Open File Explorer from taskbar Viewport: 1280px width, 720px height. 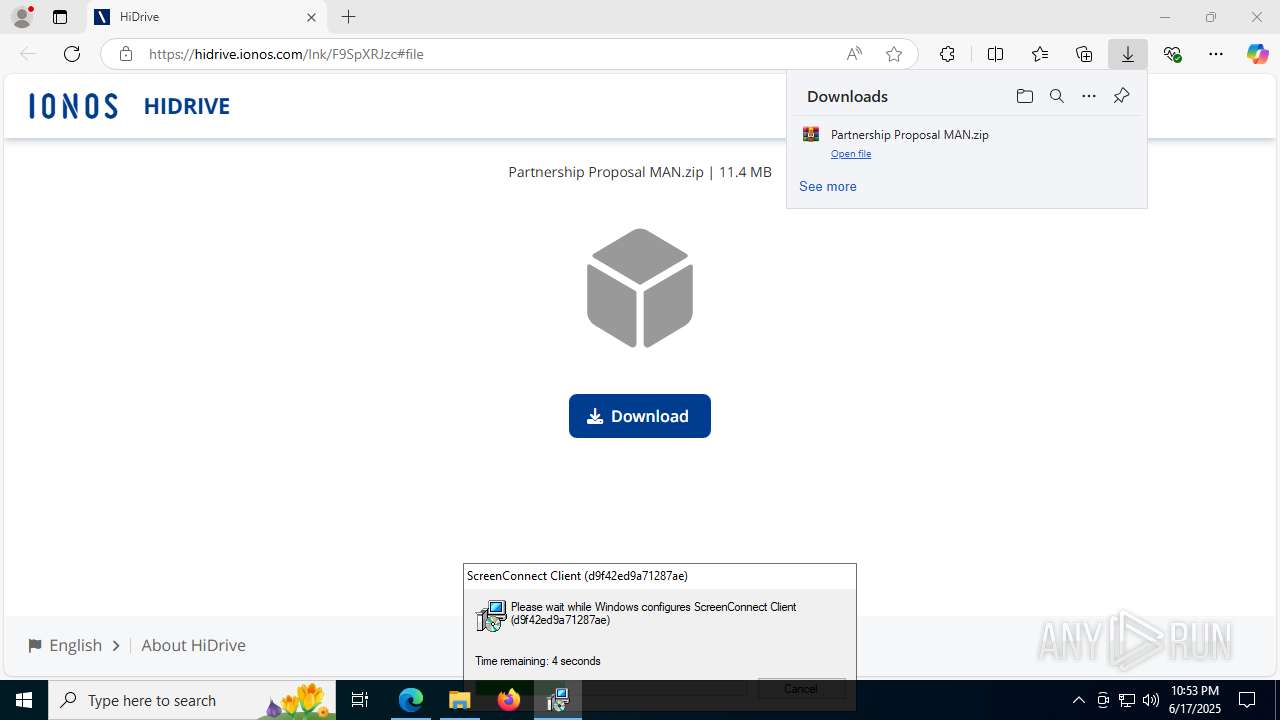pos(460,700)
